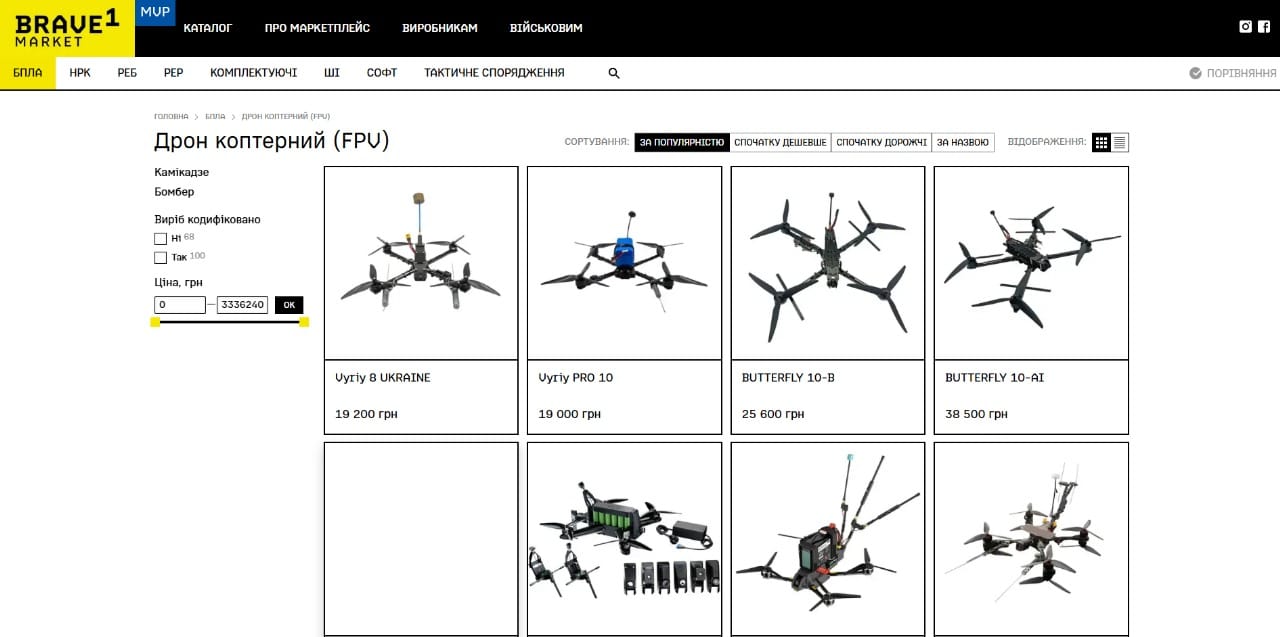Click the Порівняння checkmark icon
Viewport: 1280px width, 637px height.
click(1195, 73)
